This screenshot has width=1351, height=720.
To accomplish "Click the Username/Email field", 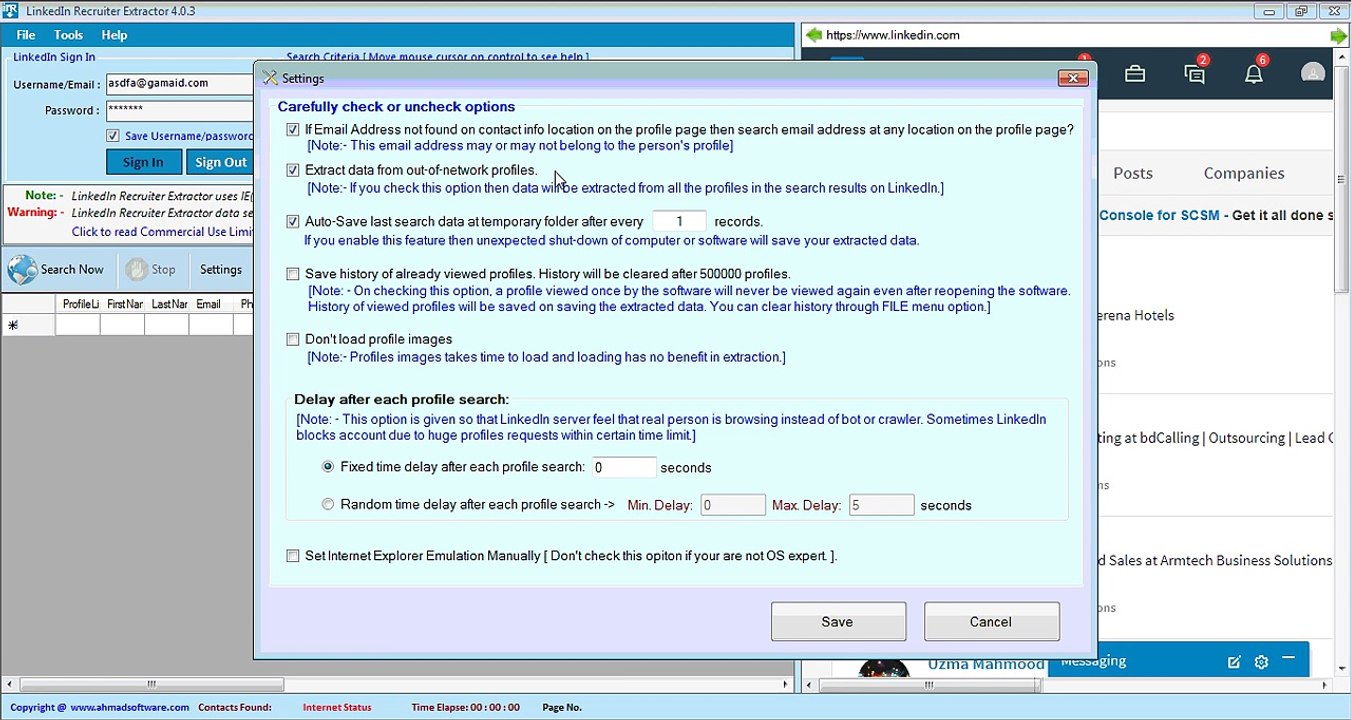I will (180, 84).
